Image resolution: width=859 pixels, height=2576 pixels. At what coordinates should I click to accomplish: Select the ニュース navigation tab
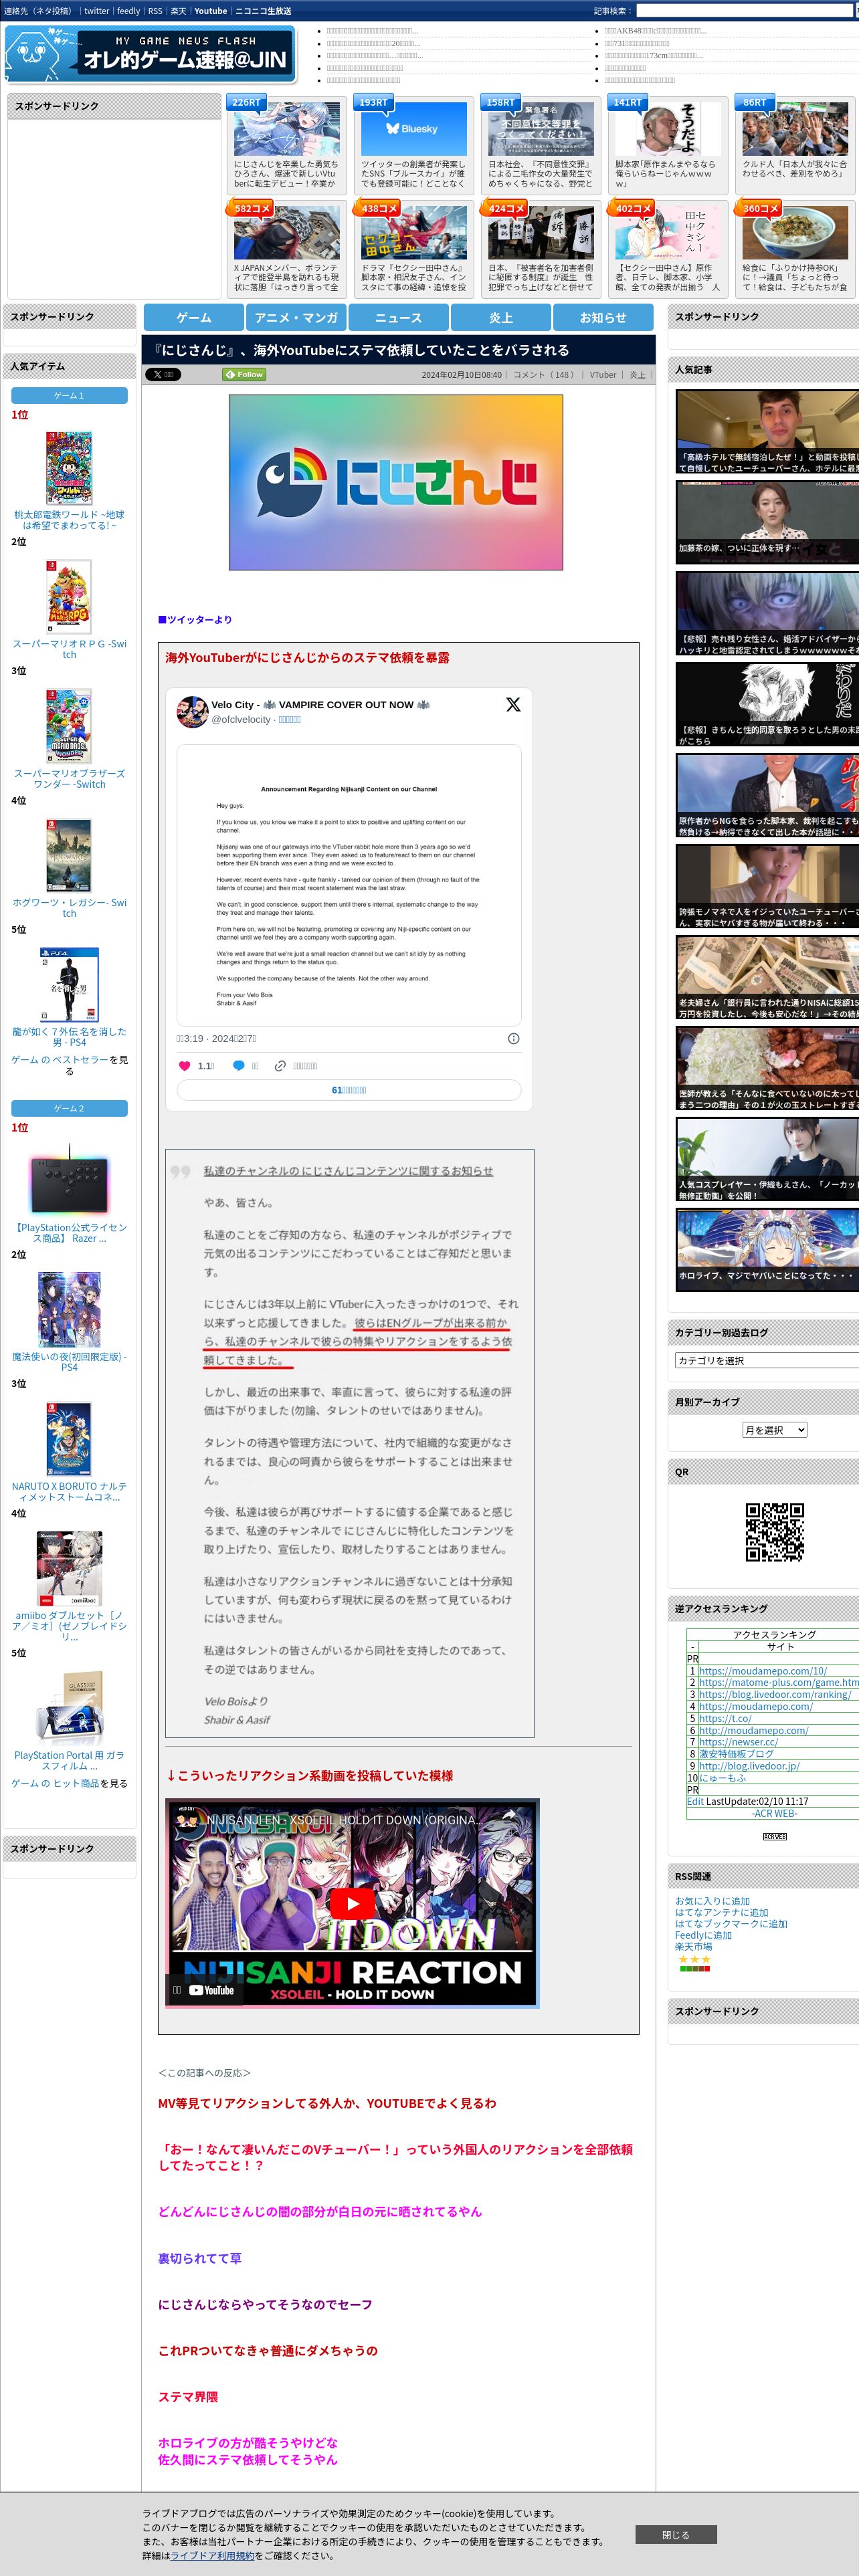(x=398, y=317)
